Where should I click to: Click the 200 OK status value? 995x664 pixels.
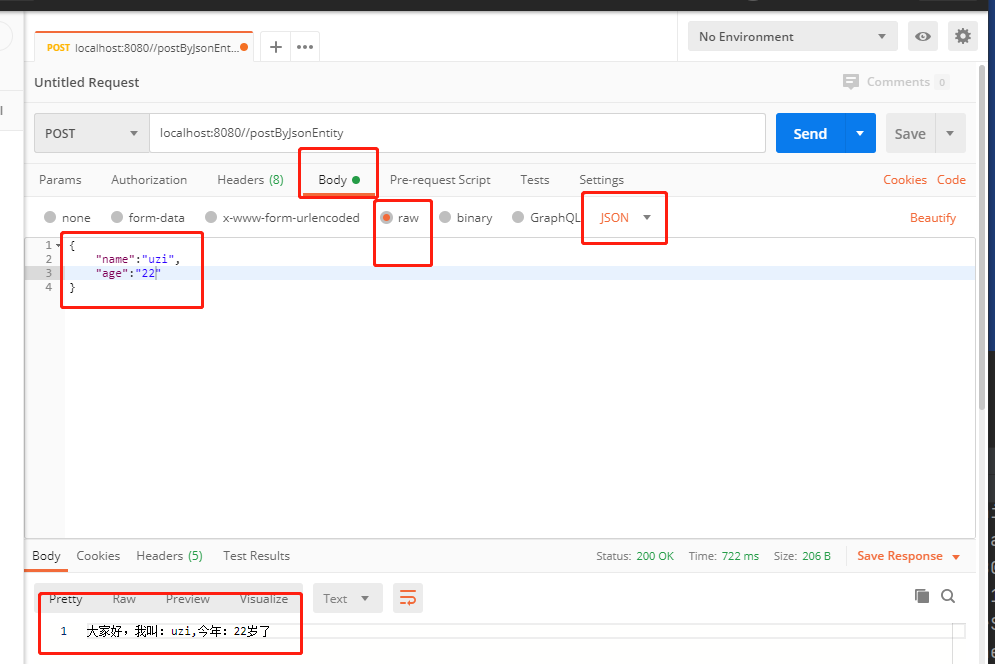pyautogui.click(x=655, y=556)
